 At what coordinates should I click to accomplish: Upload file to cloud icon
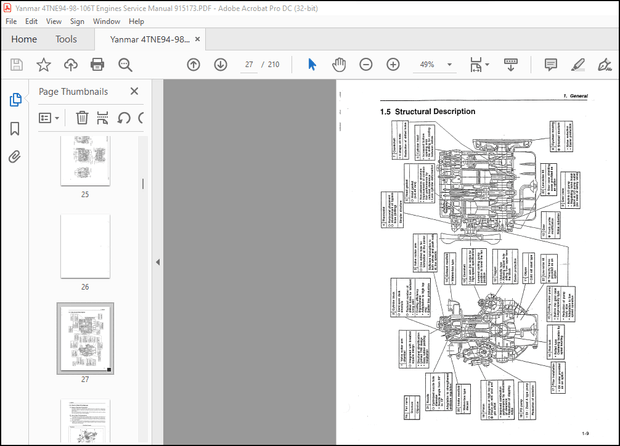coord(71,64)
